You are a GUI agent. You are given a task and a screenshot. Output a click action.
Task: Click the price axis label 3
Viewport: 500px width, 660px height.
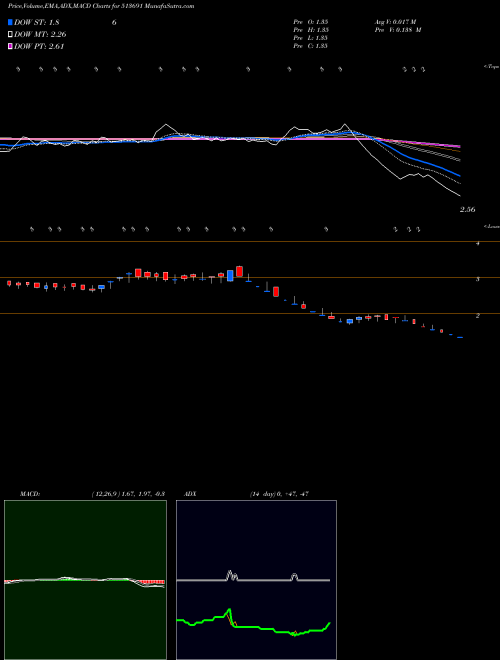coord(478,279)
